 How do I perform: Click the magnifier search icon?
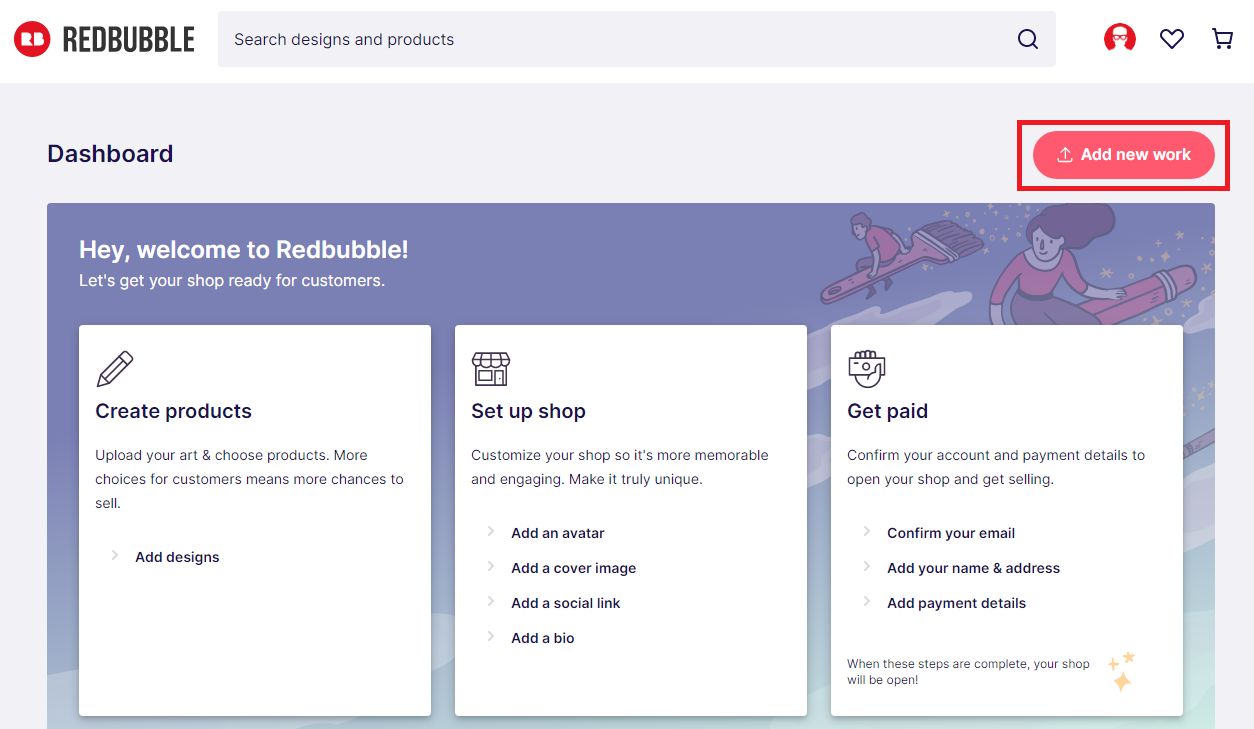point(1027,39)
